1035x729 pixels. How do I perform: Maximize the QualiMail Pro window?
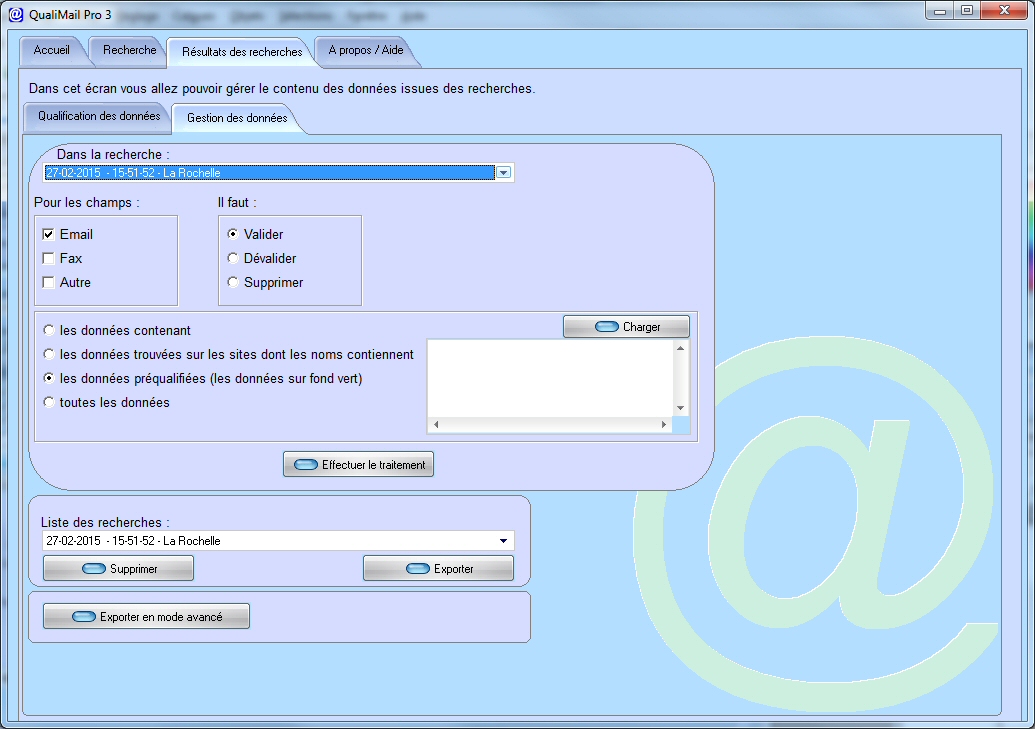967,11
